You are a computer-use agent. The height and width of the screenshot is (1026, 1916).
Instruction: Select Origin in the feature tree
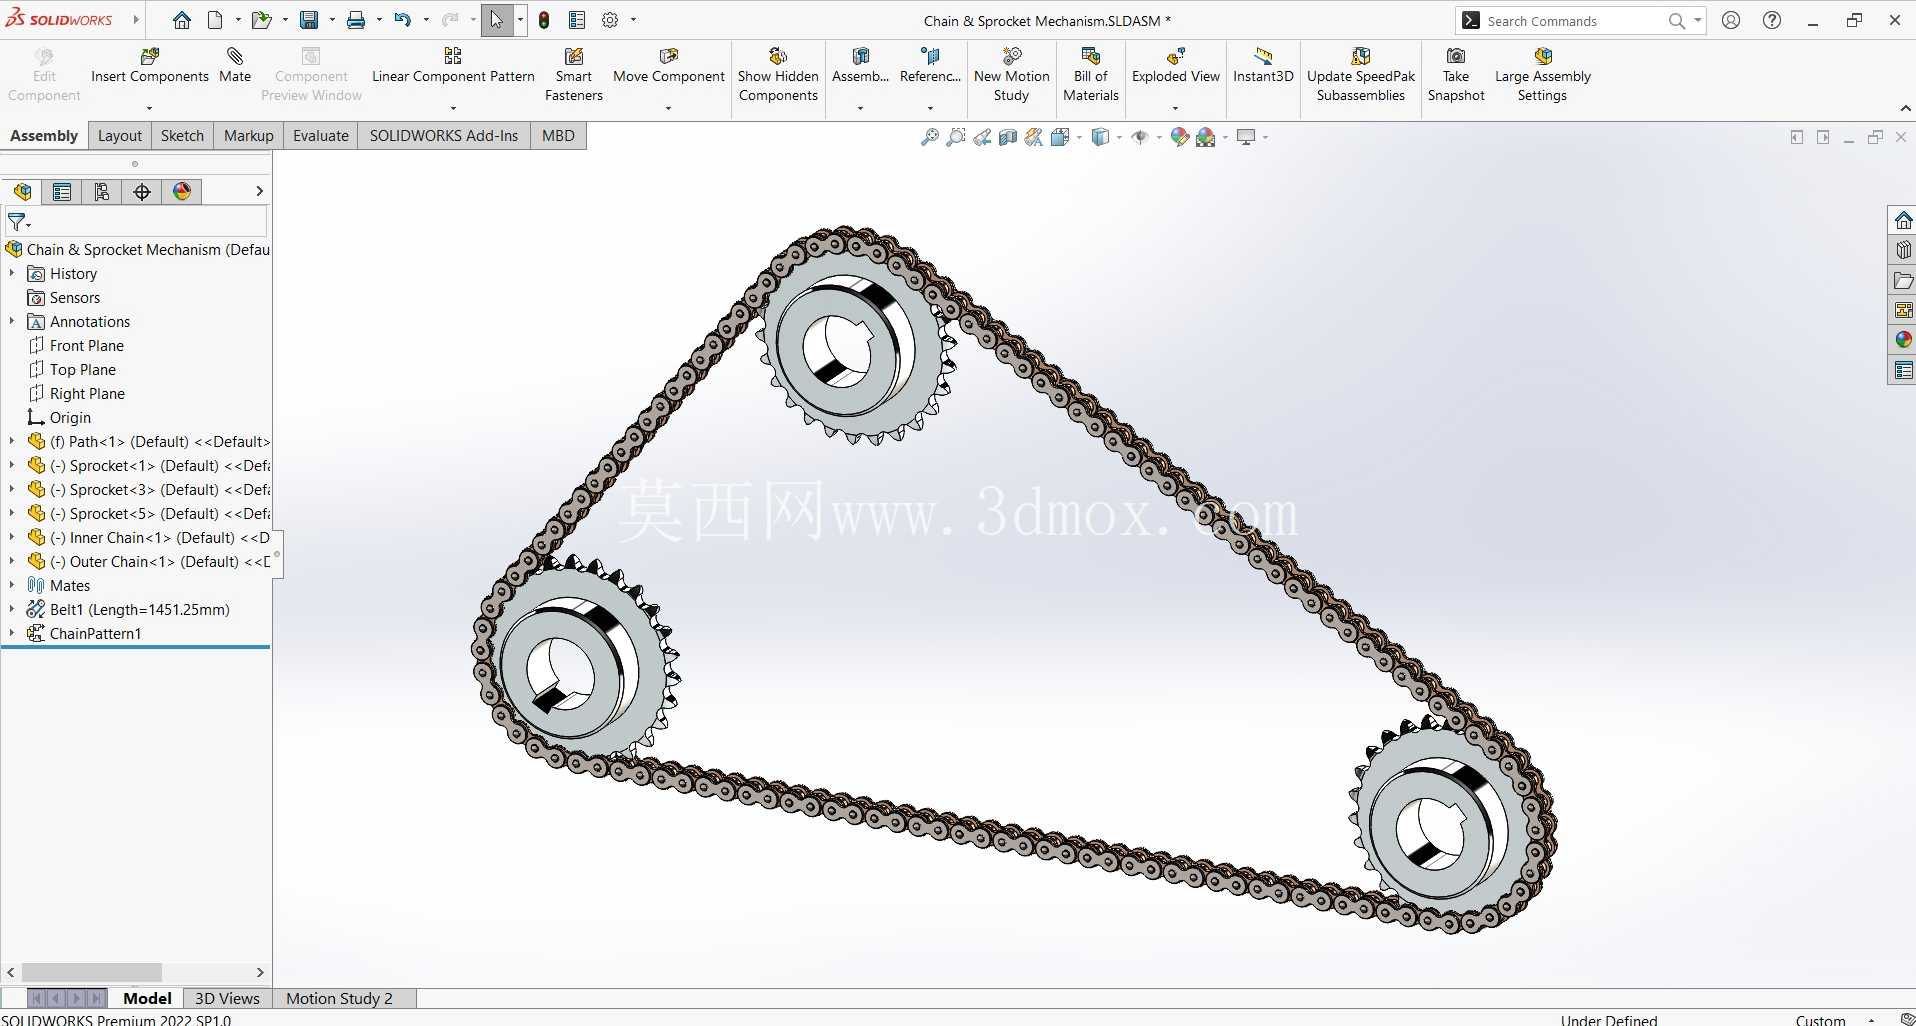70,417
